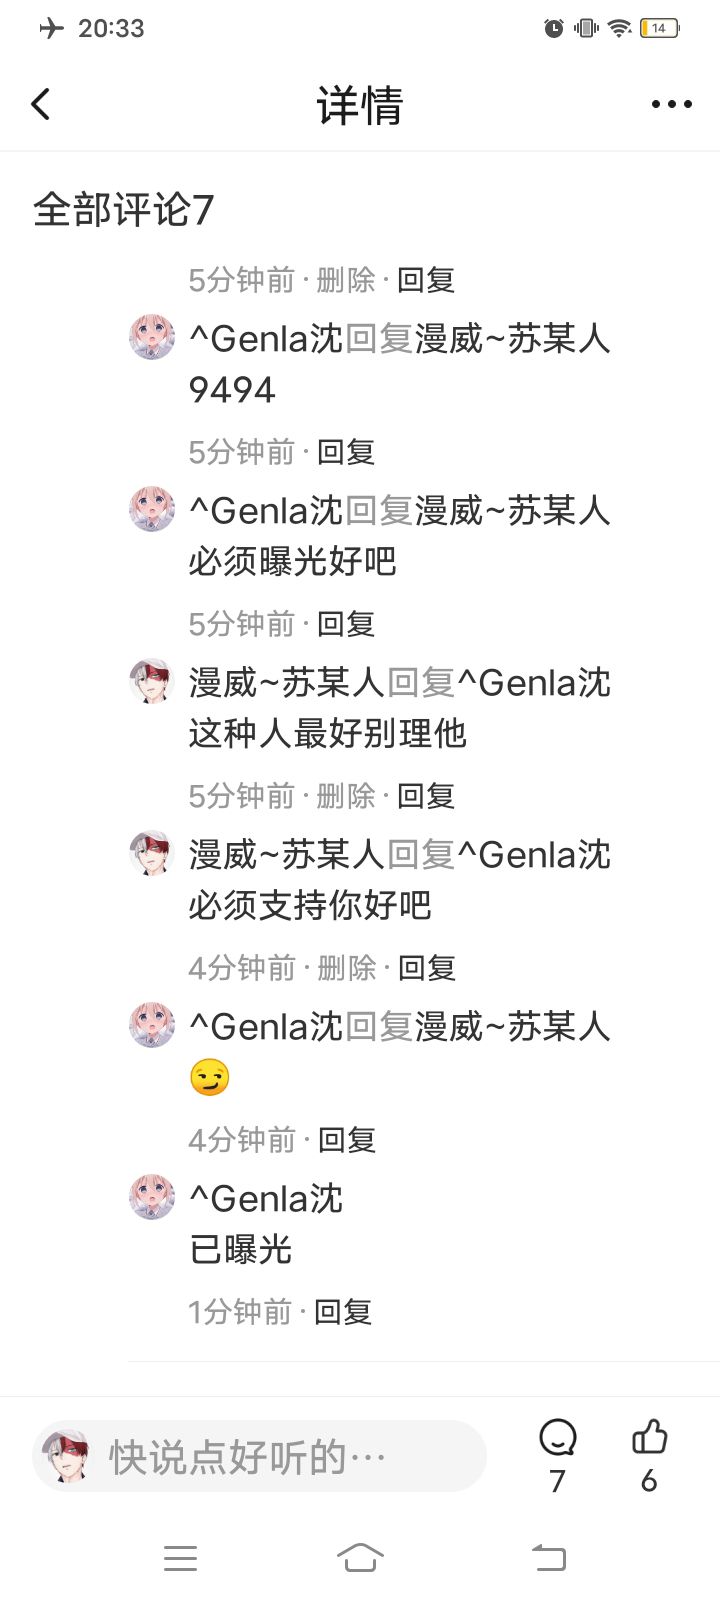Open the three-dot more options menu
Screen dimensions: 720x1600
point(671,104)
